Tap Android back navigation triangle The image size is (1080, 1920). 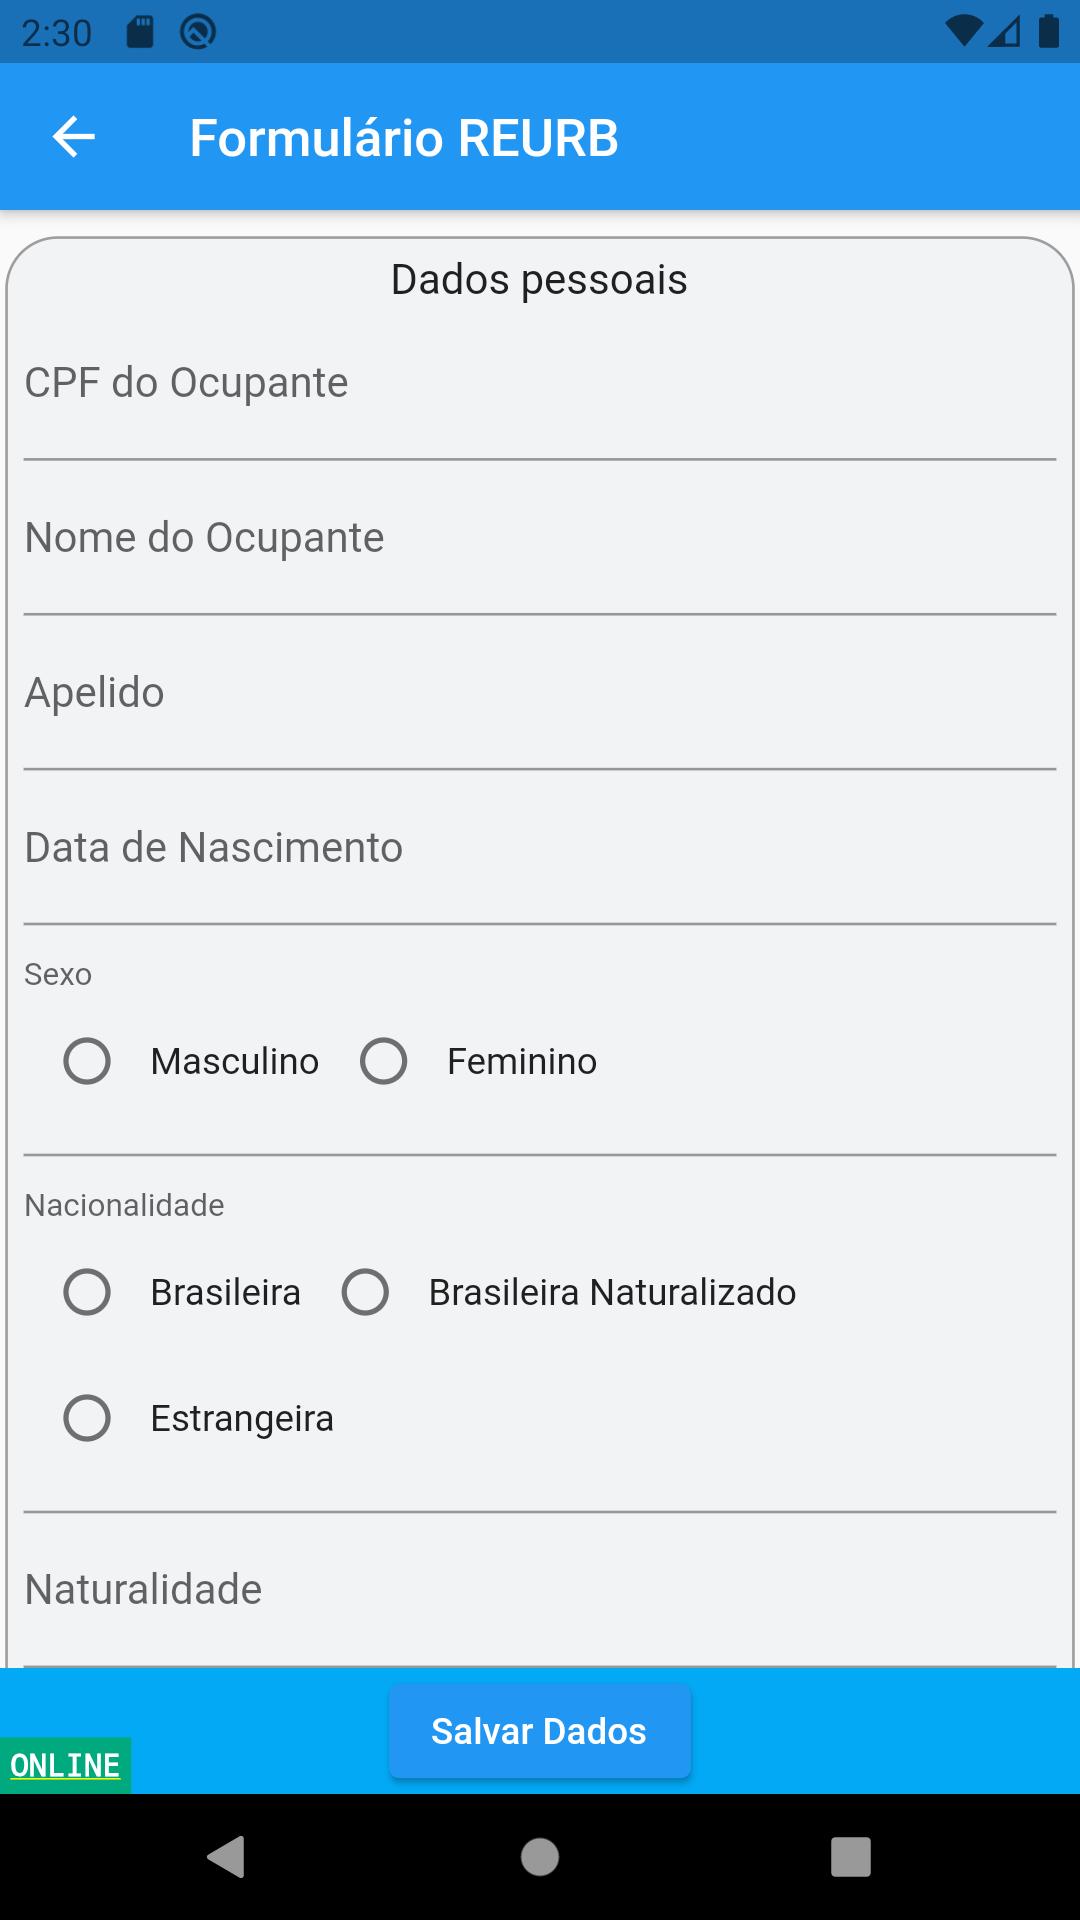(226, 1857)
